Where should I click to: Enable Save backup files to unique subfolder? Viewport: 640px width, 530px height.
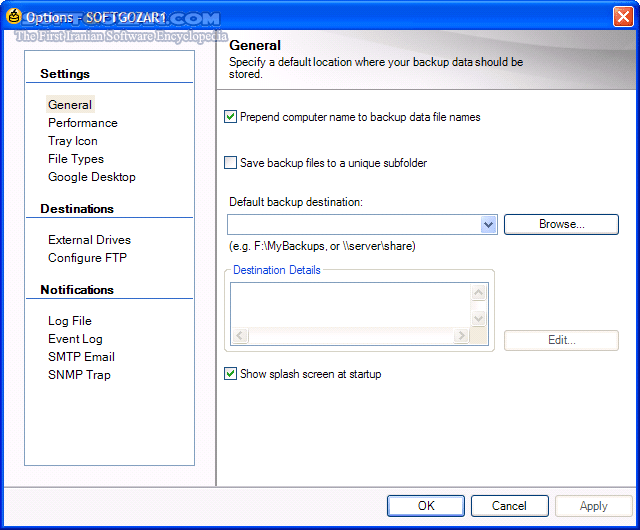(231, 163)
